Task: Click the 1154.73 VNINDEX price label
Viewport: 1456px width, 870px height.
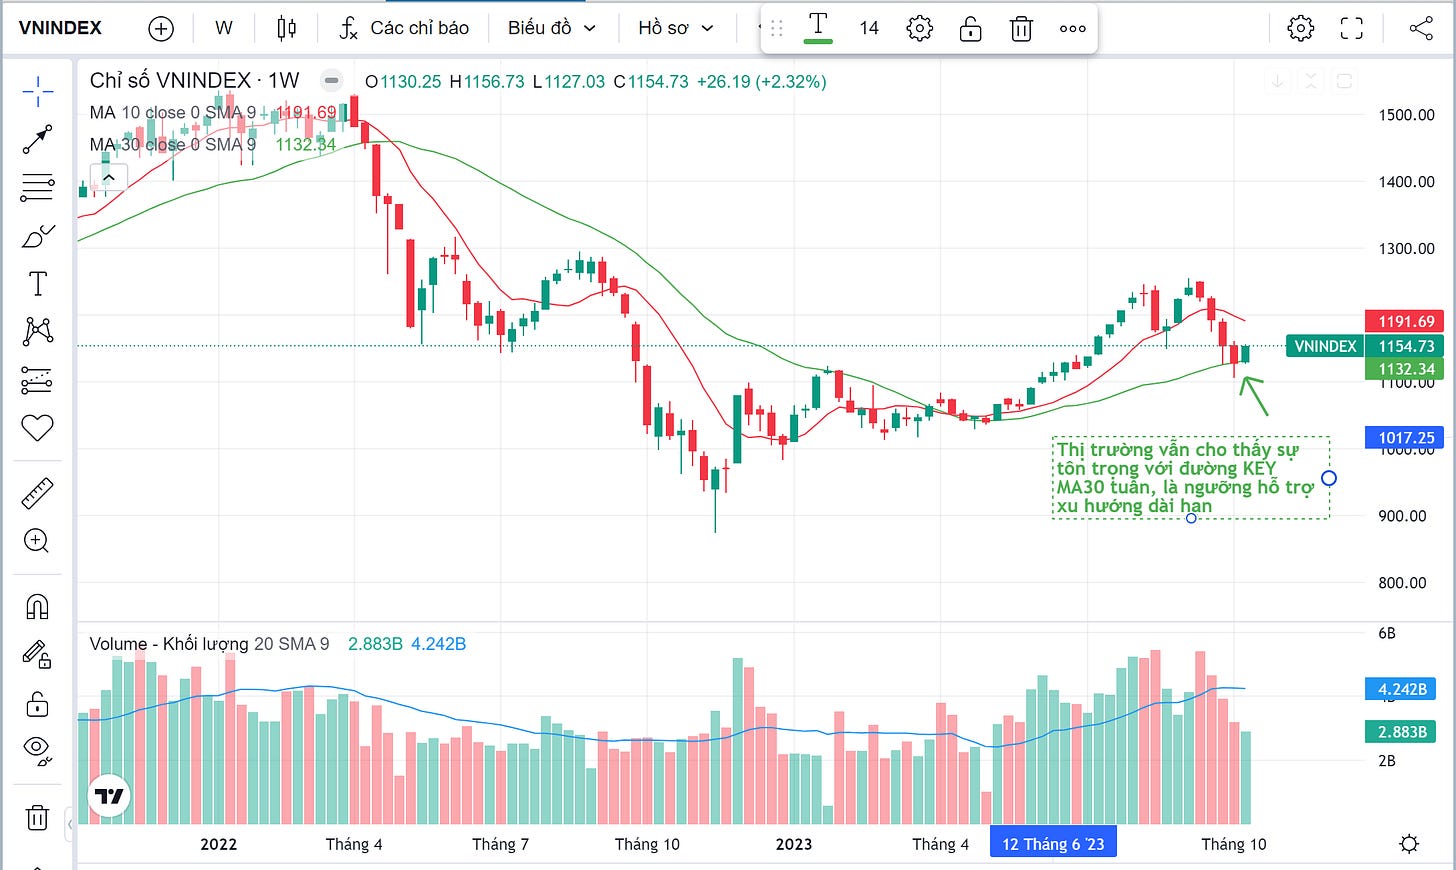Action: (x=1406, y=346)
